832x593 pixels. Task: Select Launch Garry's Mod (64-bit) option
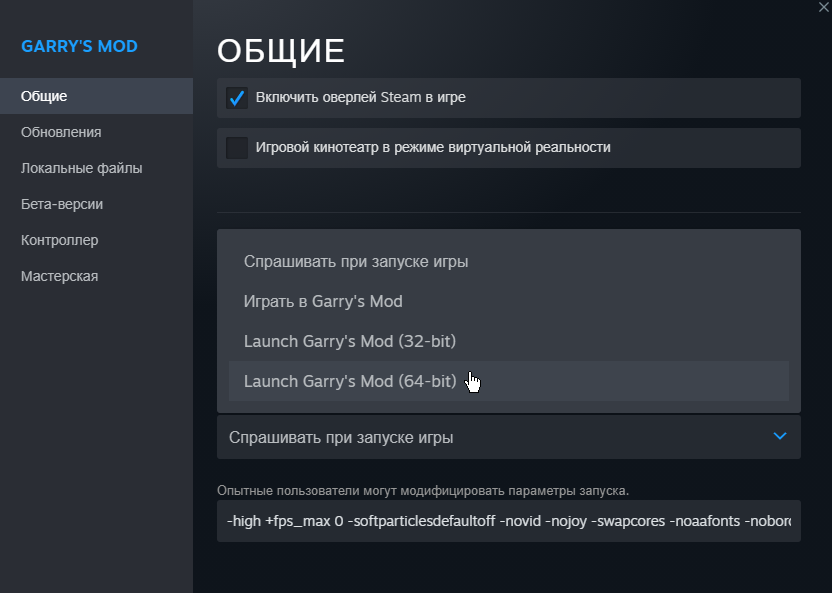click(508, 381)
